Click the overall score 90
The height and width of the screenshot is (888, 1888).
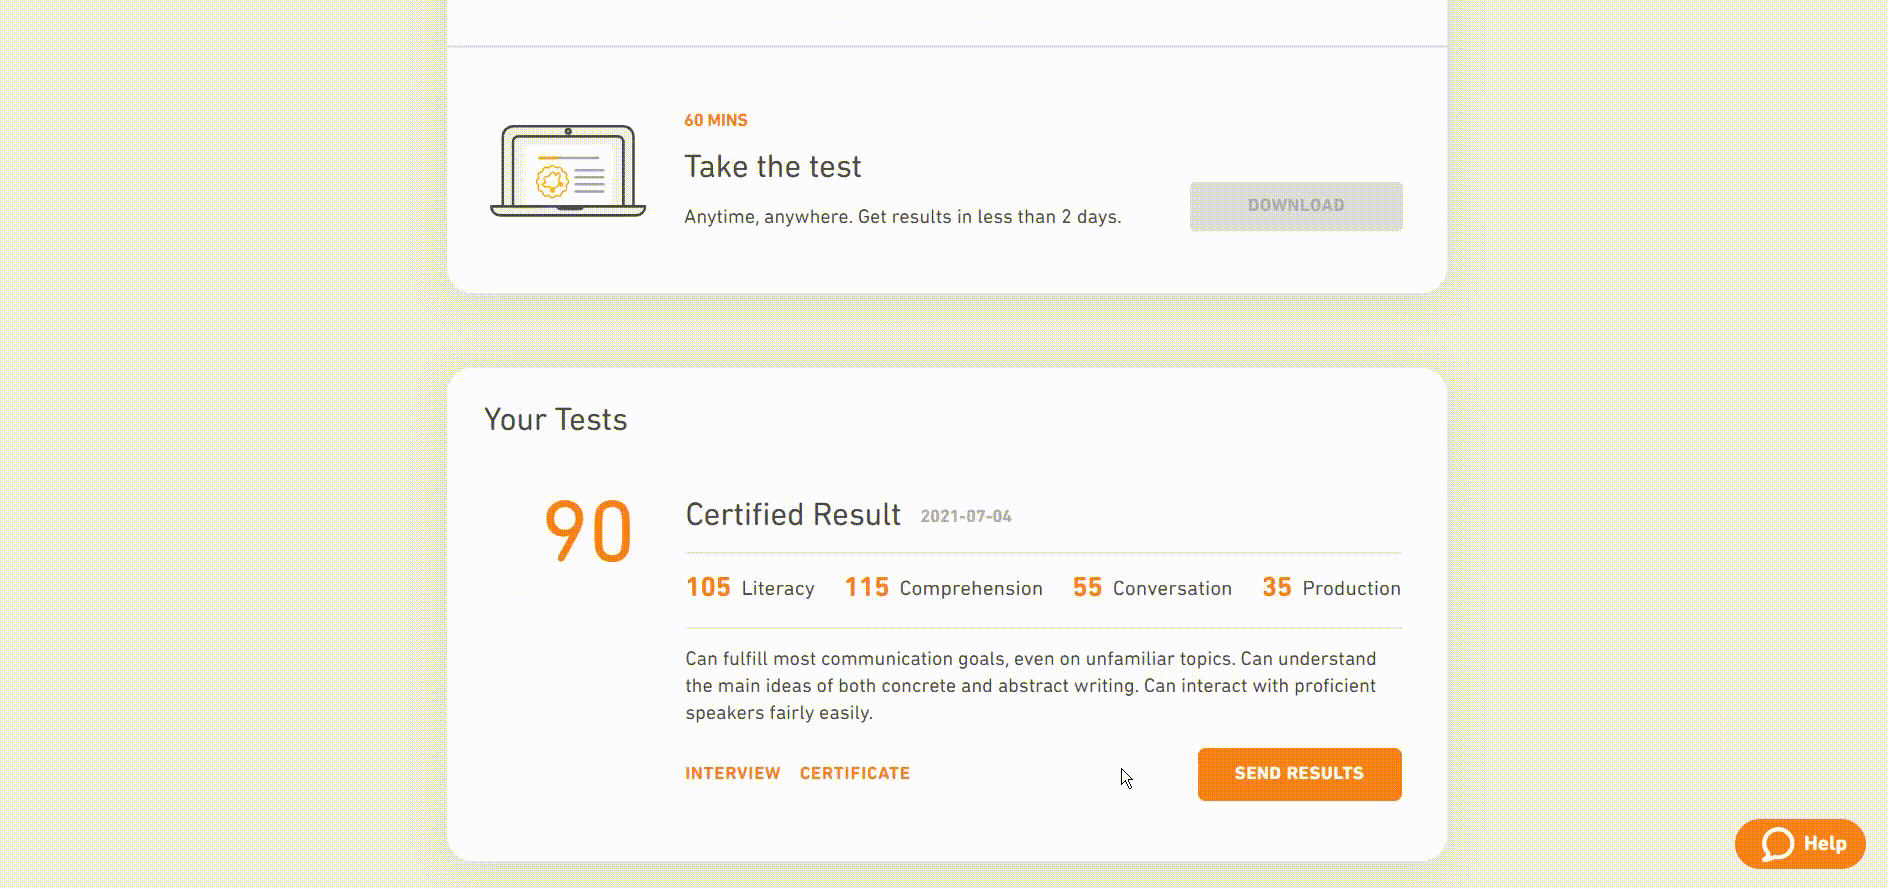click(x=588, y=531)
